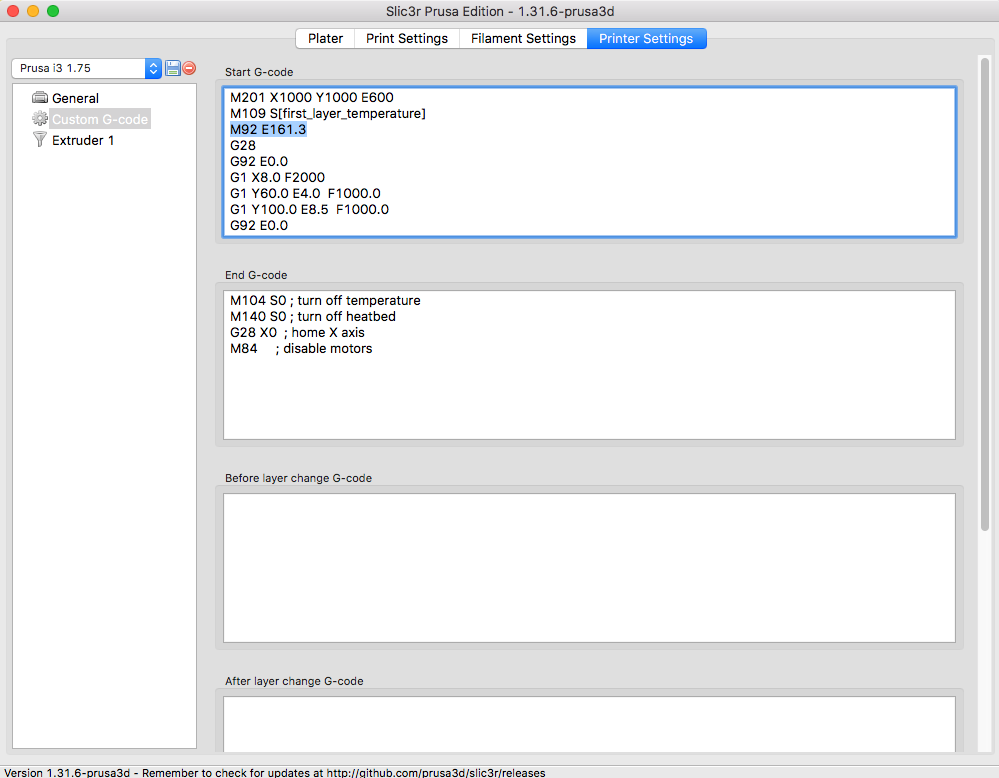Delete preset with red minus icon
The width and height of the screenshot is (999, 778).
[x=189, y=69]
